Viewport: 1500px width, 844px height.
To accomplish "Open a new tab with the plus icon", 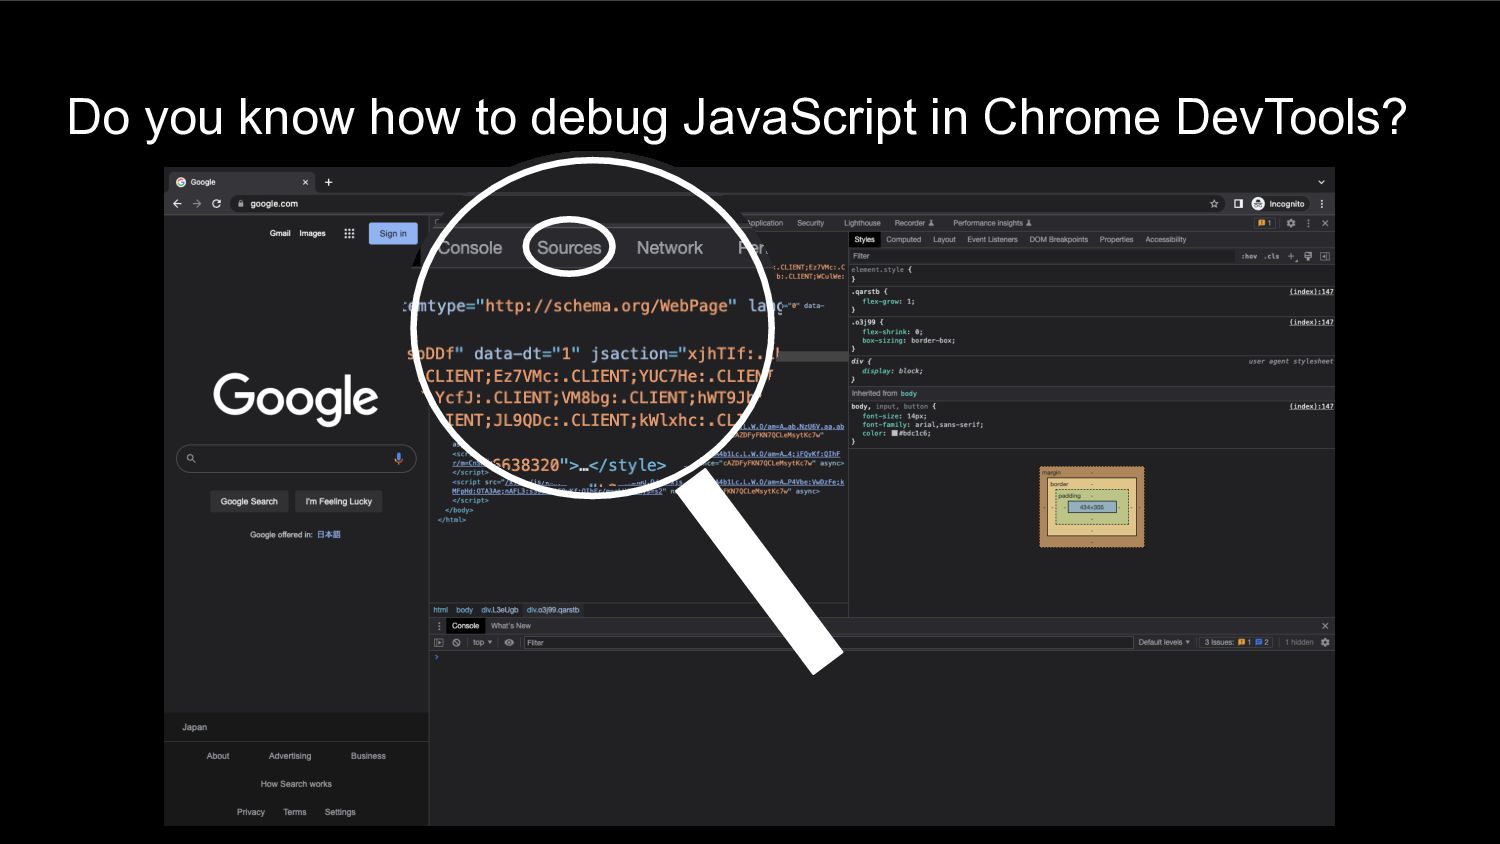I will click(328, 182).
